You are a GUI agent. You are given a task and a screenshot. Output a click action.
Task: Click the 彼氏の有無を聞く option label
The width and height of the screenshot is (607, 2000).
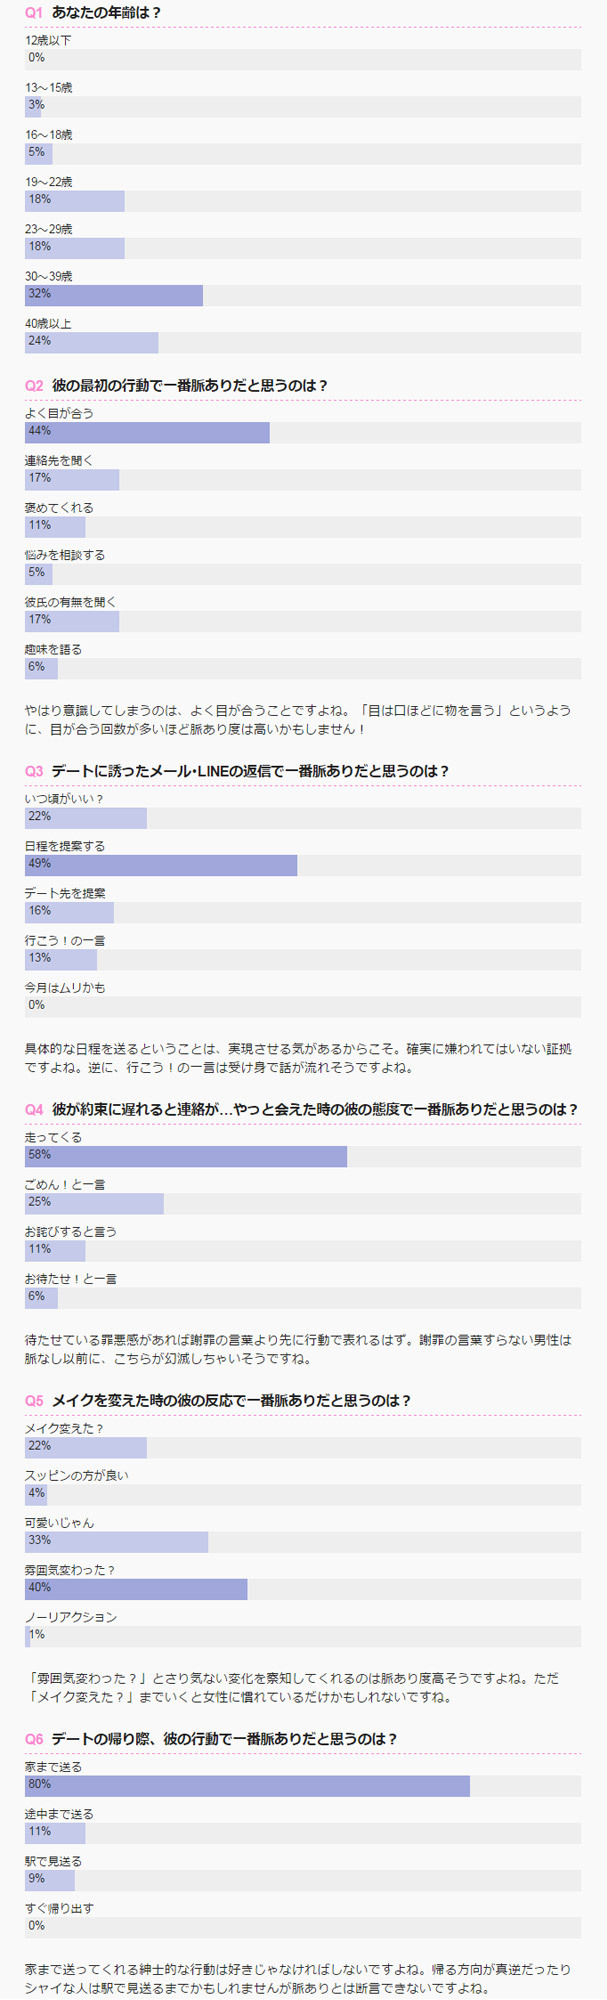71,602
